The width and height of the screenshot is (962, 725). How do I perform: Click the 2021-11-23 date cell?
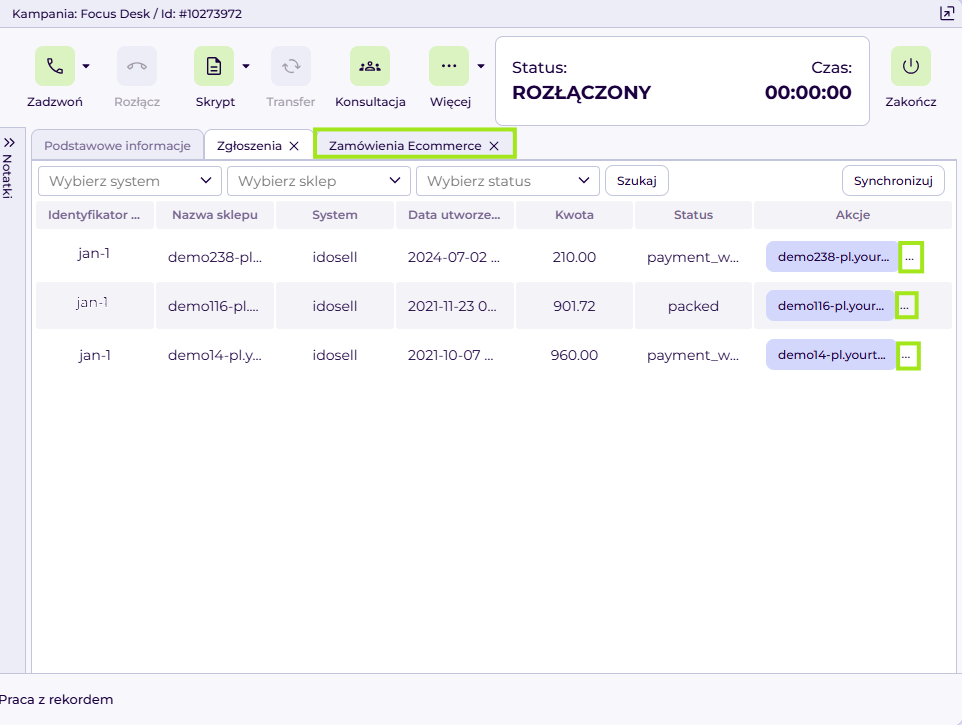[455, 306]
